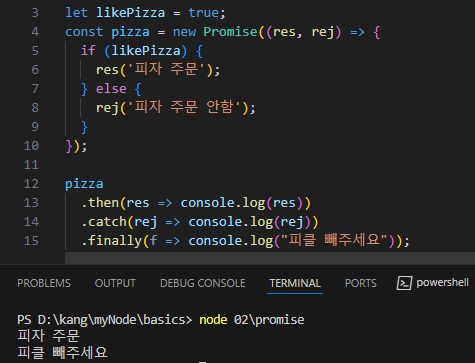Click the 'true' value on line 3
The image size is (475, 363).
[203, 13]
